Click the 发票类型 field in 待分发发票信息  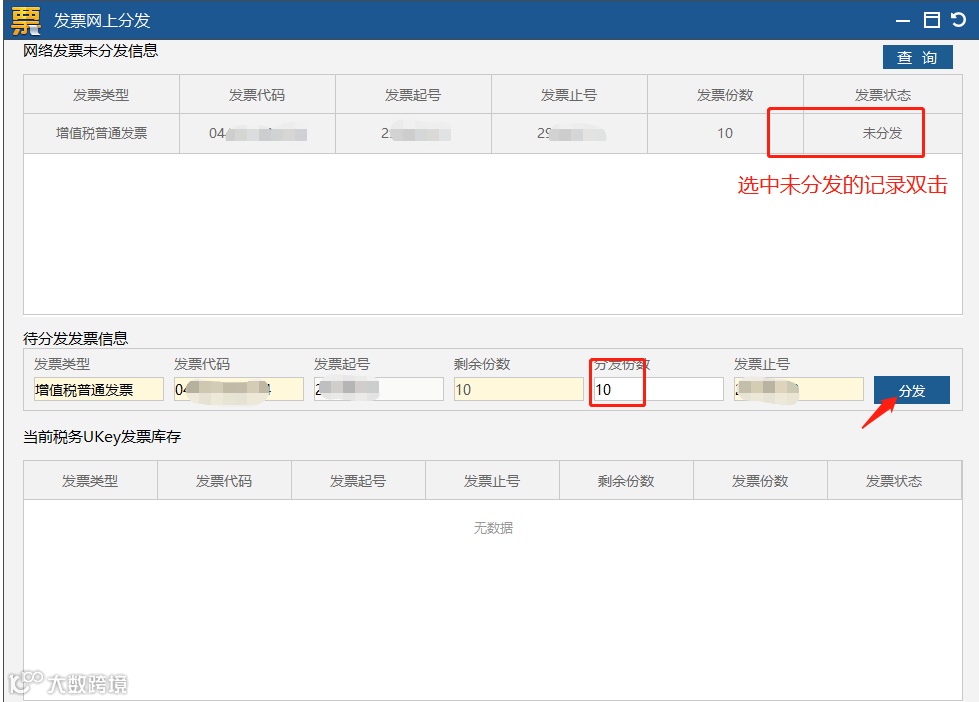(99, 390)
